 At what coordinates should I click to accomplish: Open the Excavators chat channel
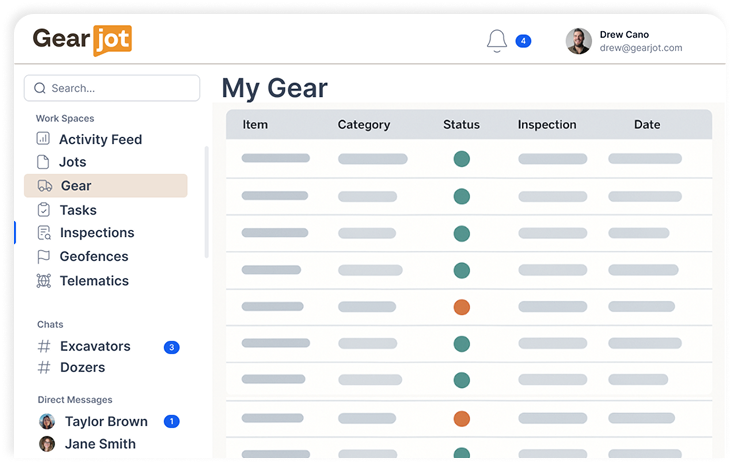tap(95, 346)
